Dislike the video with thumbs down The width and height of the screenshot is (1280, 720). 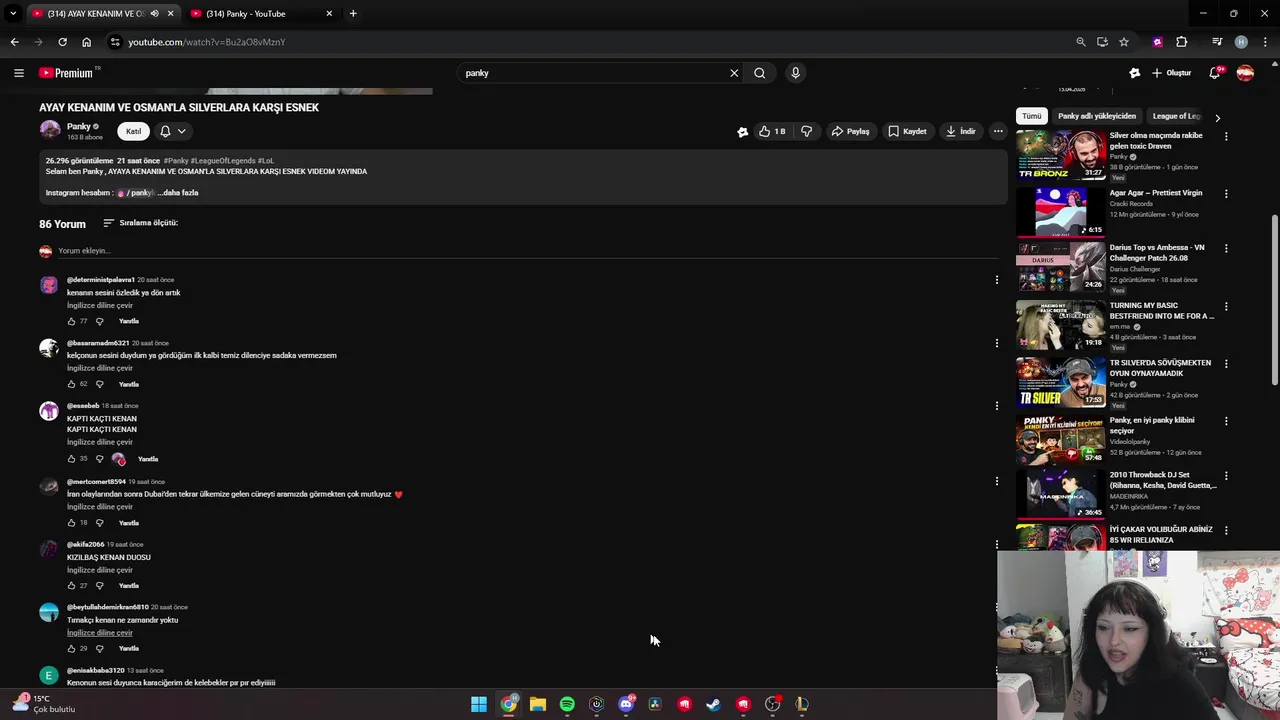coord(806,131)
